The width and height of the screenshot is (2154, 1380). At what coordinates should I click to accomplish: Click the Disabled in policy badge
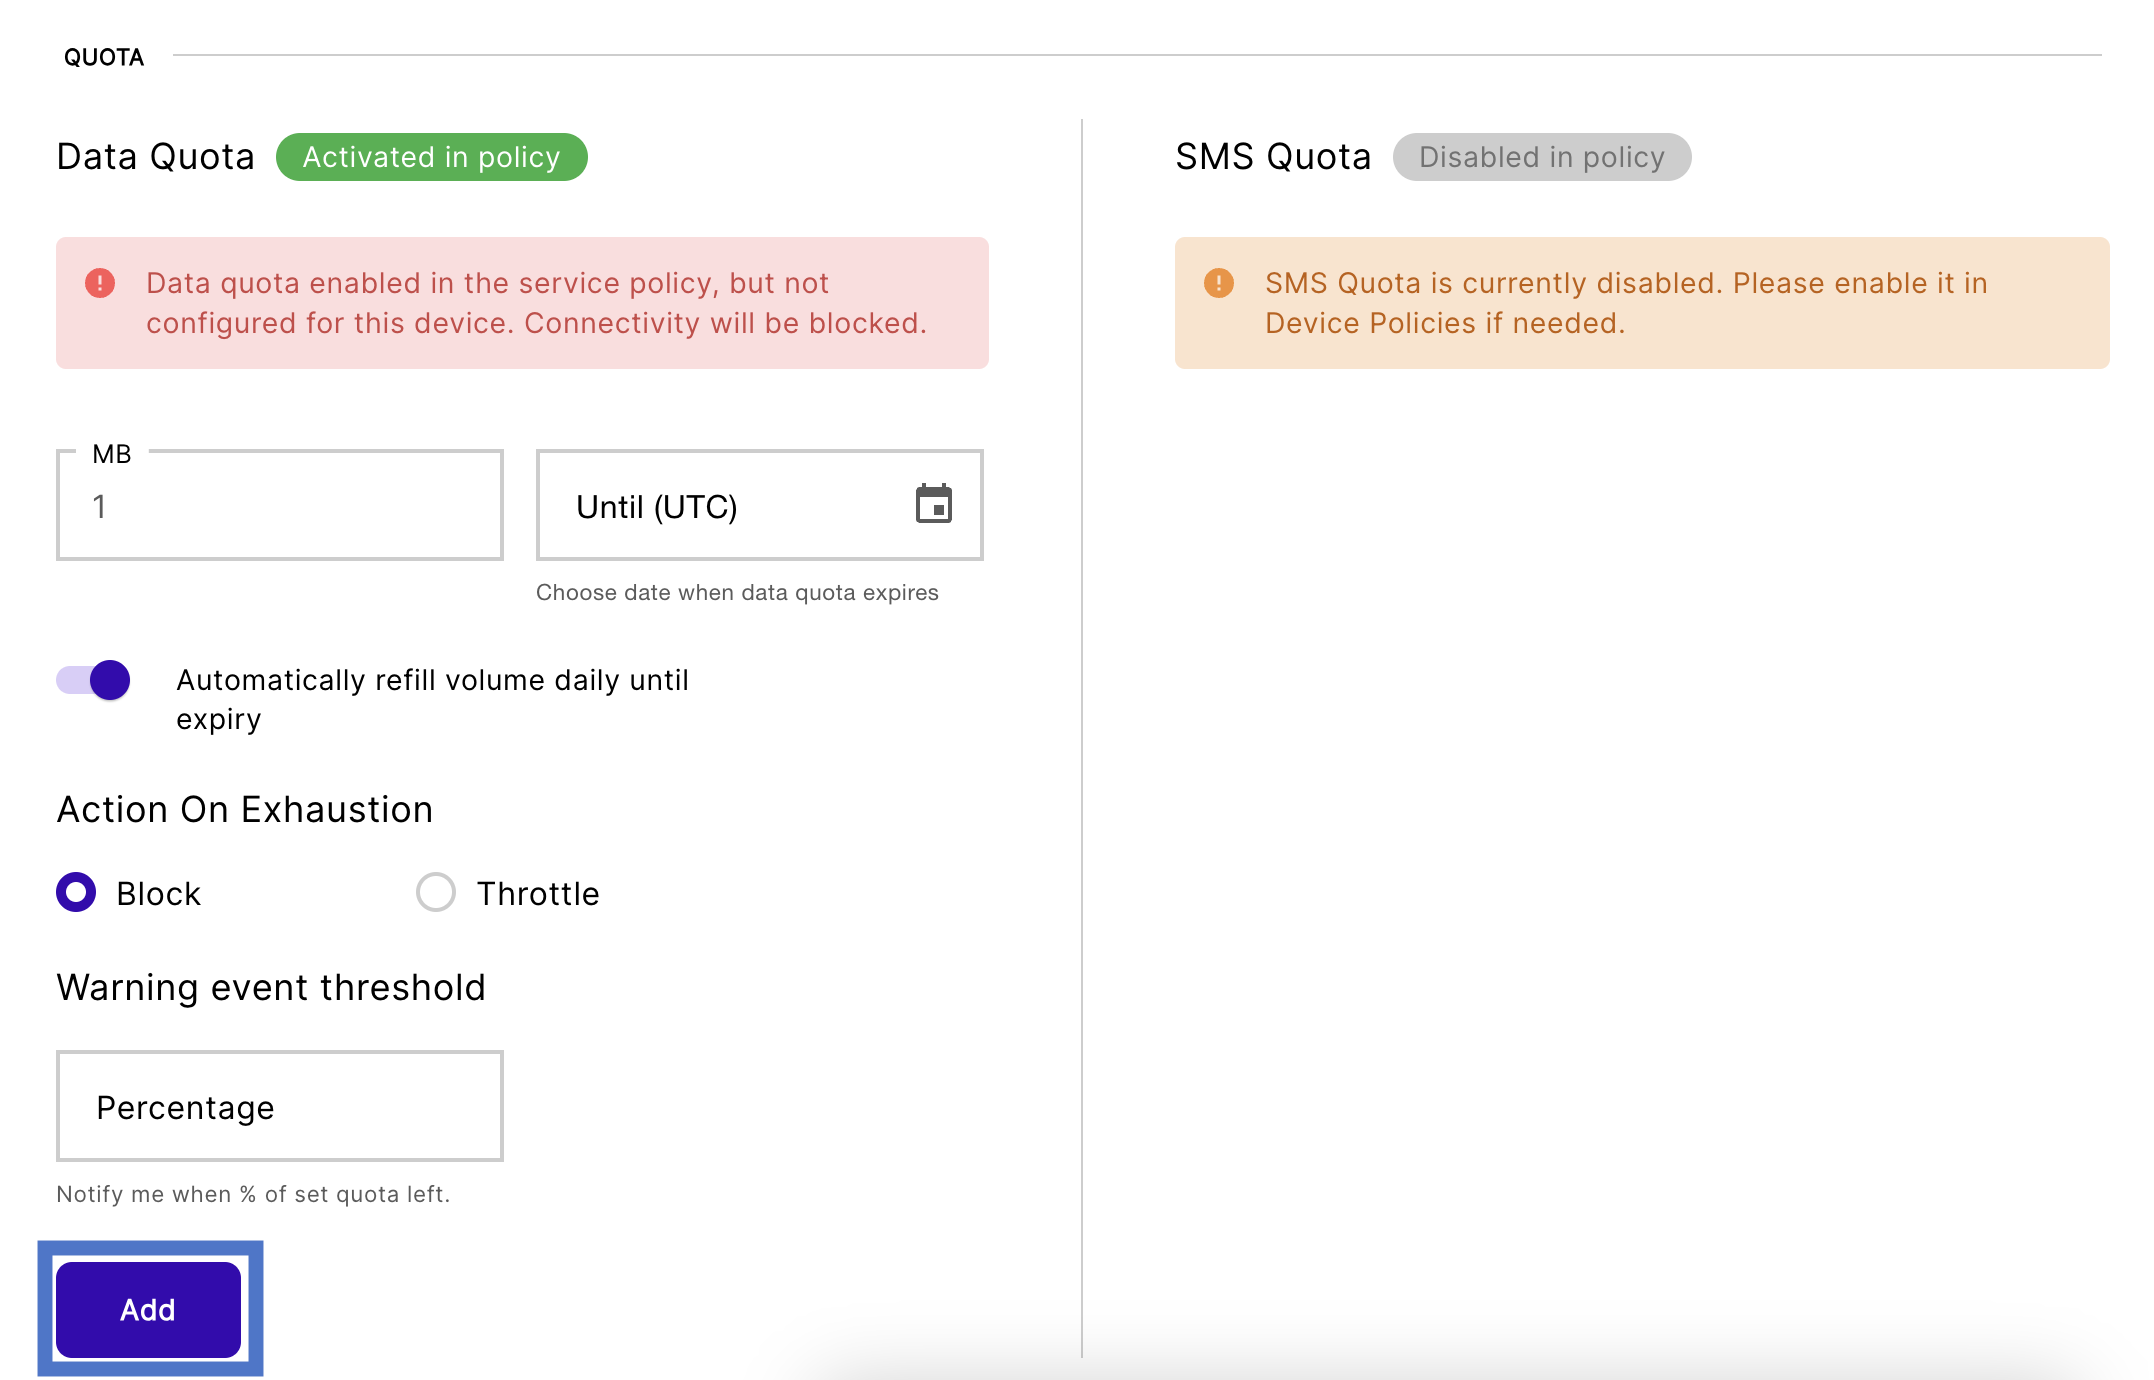click(x=1541, y=157)
